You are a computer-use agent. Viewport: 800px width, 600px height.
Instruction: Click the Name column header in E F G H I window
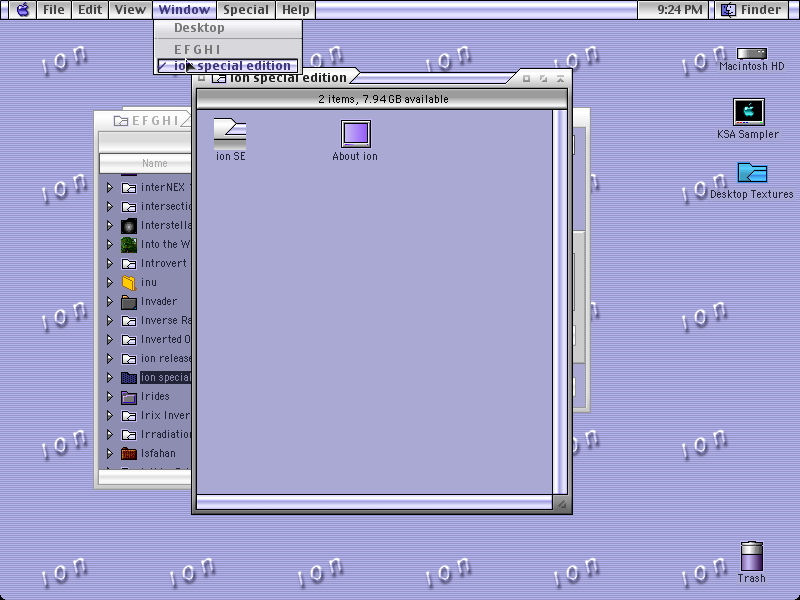(146, 163)
